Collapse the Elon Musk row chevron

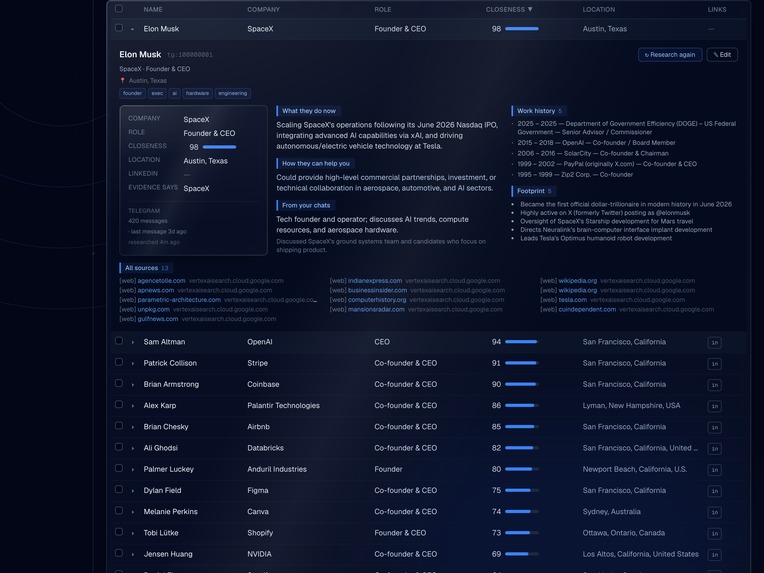(x=133, y=29)
